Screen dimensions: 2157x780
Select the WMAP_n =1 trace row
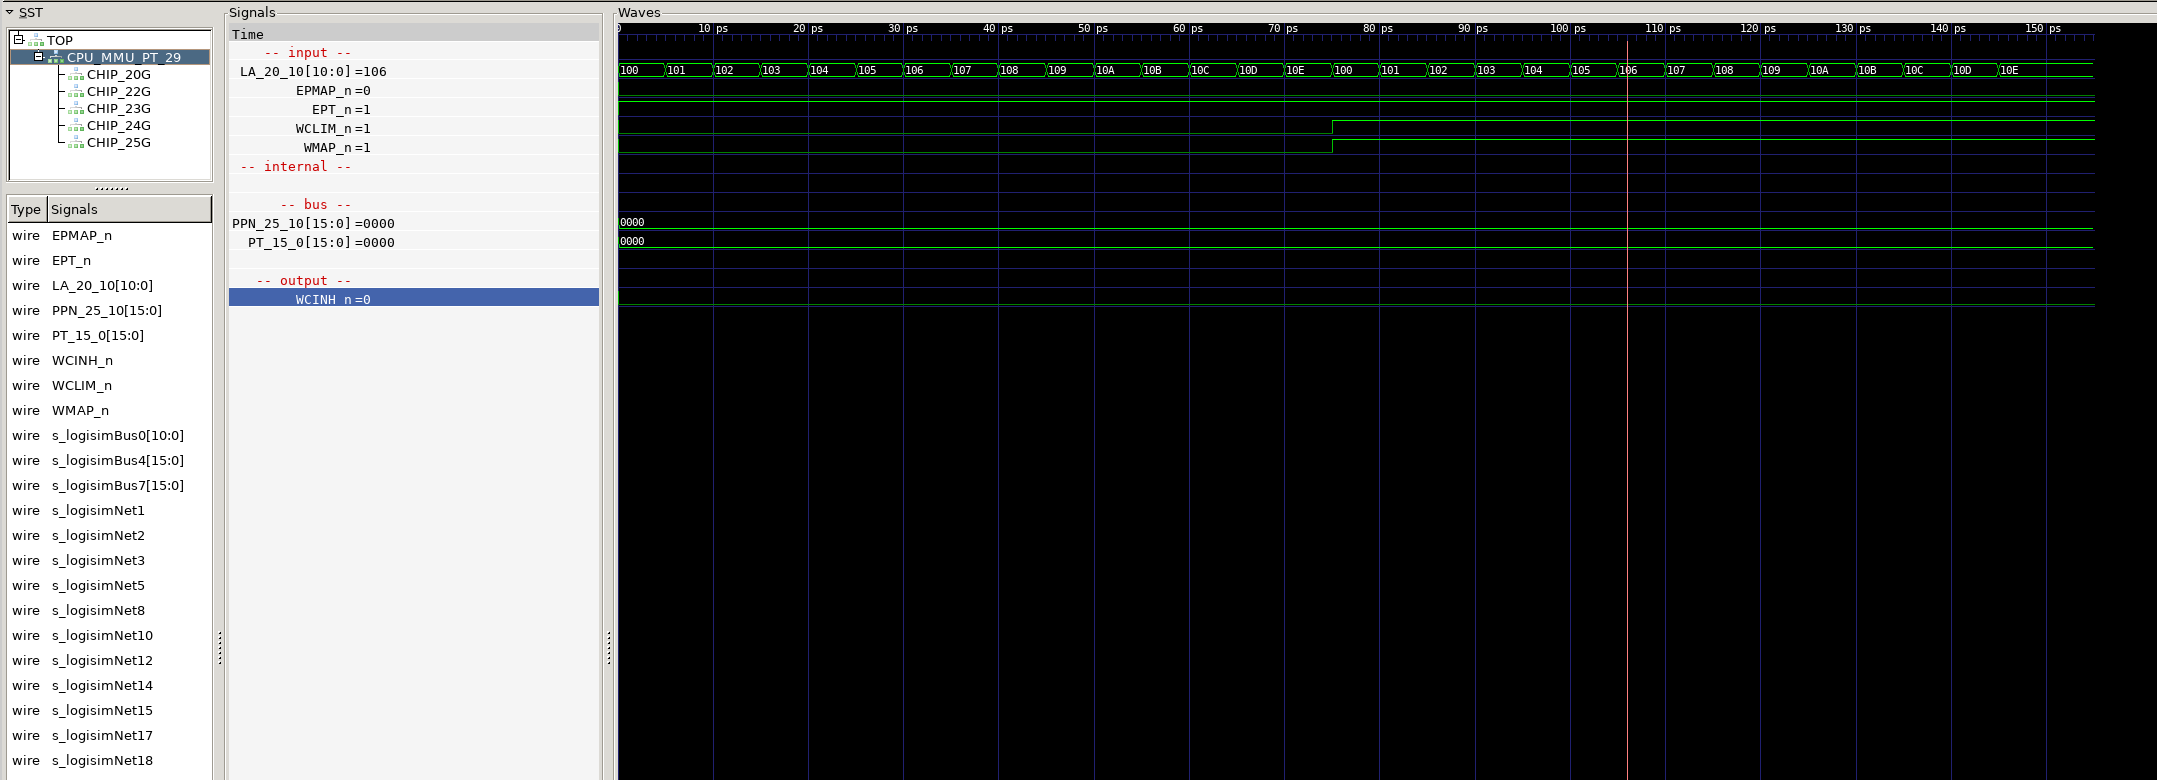[x=414, y=147]
